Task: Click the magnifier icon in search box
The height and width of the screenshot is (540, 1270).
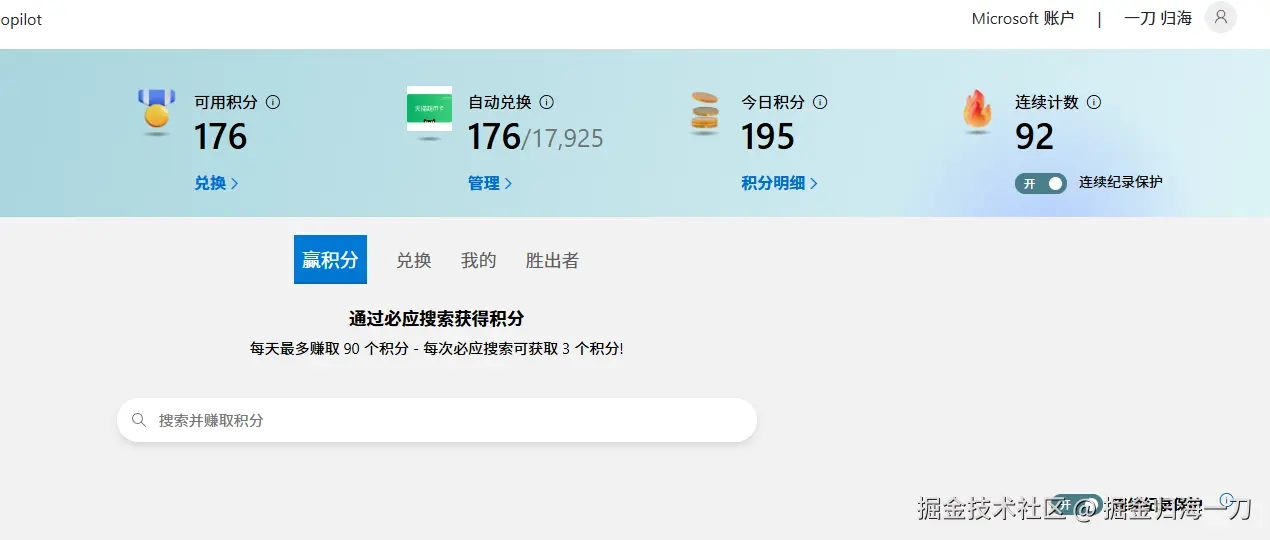Action: click(x=139, y=420)
